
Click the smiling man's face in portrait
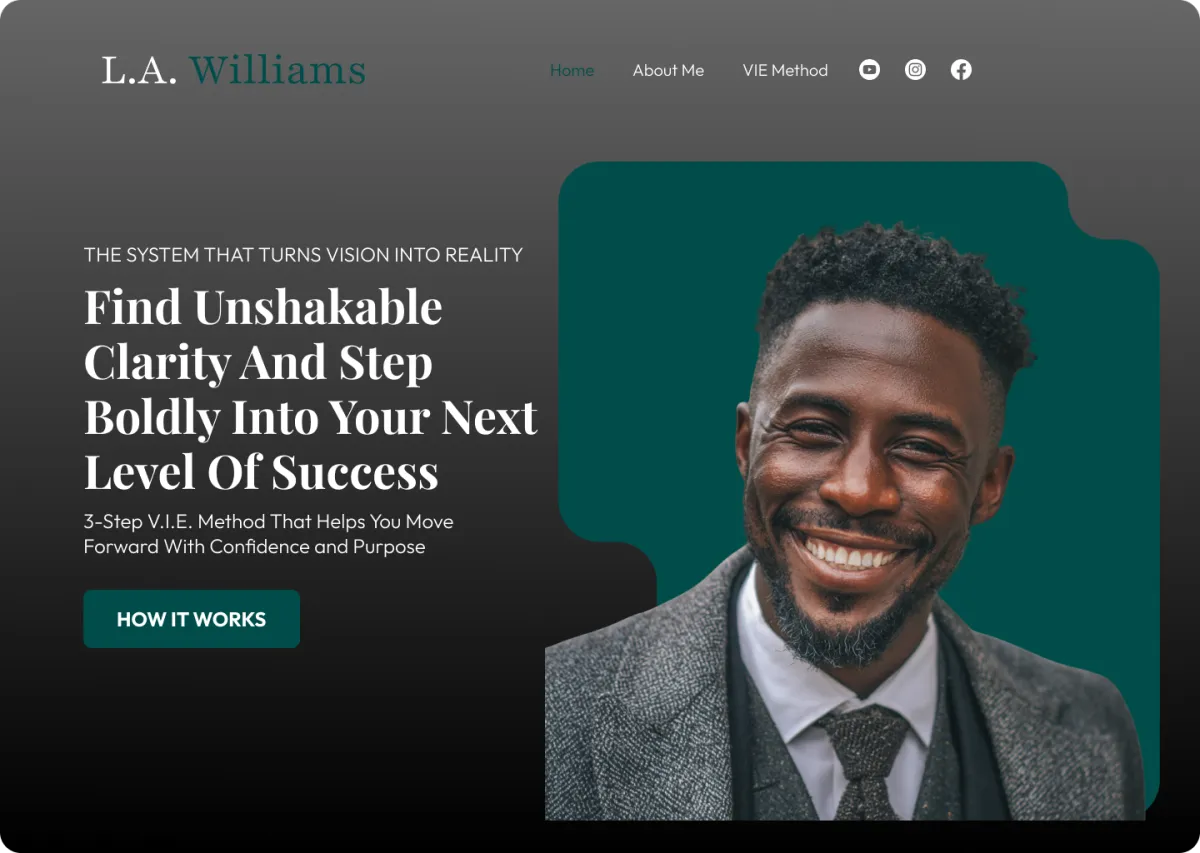click(x=870, y=470)
